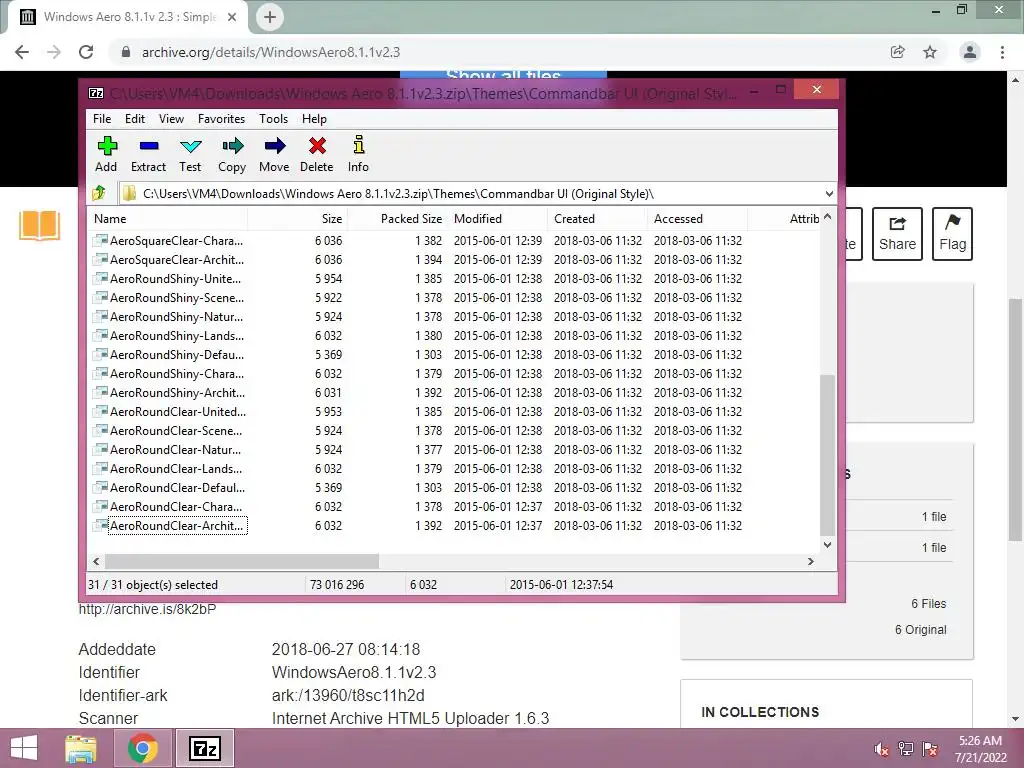Sort by the Size column header
Viewport: 1024px width, 768px height.
click(297, 219)
